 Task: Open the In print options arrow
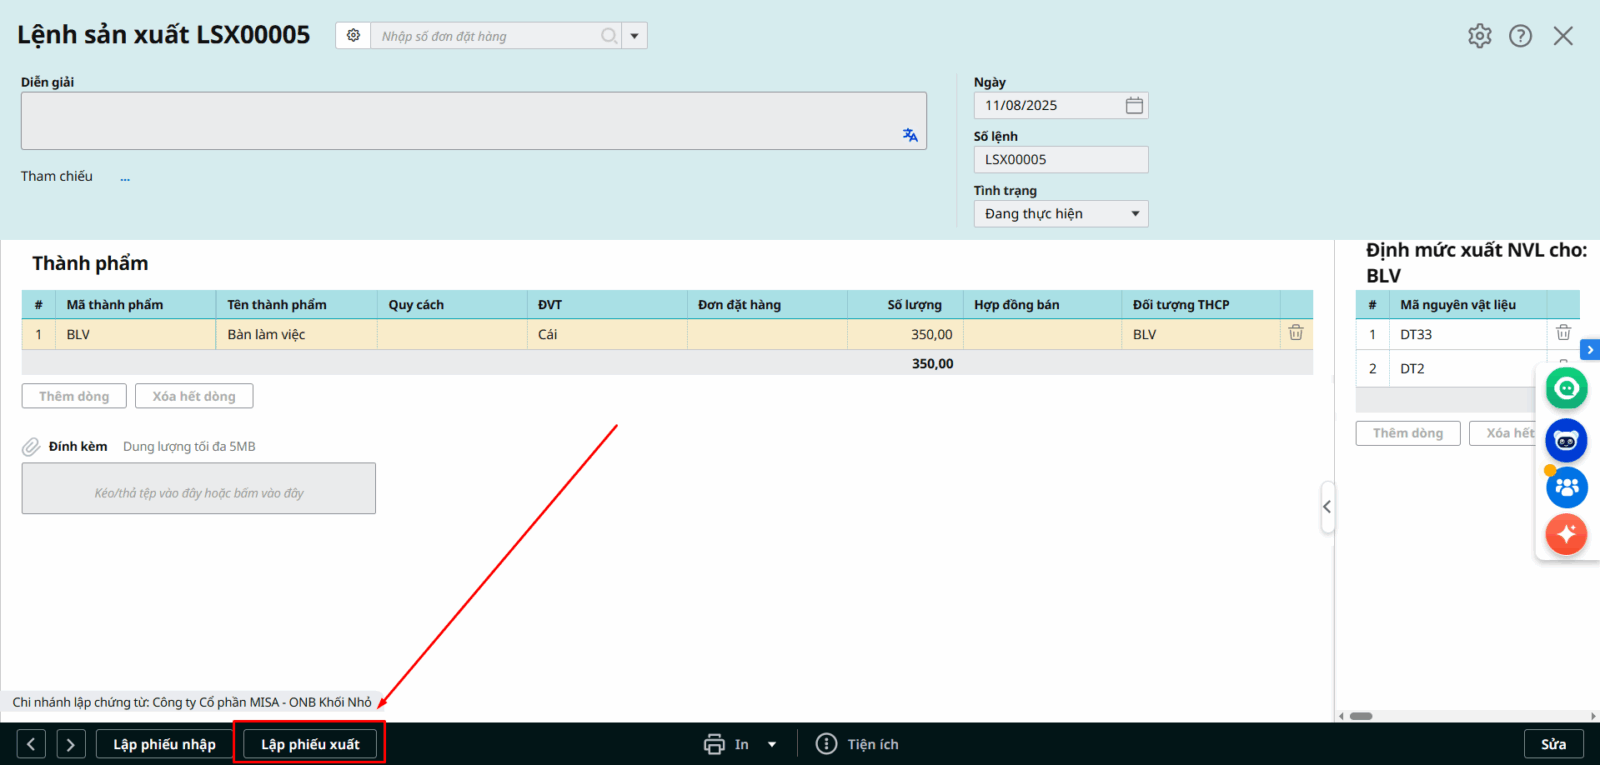tap(772, 744)
